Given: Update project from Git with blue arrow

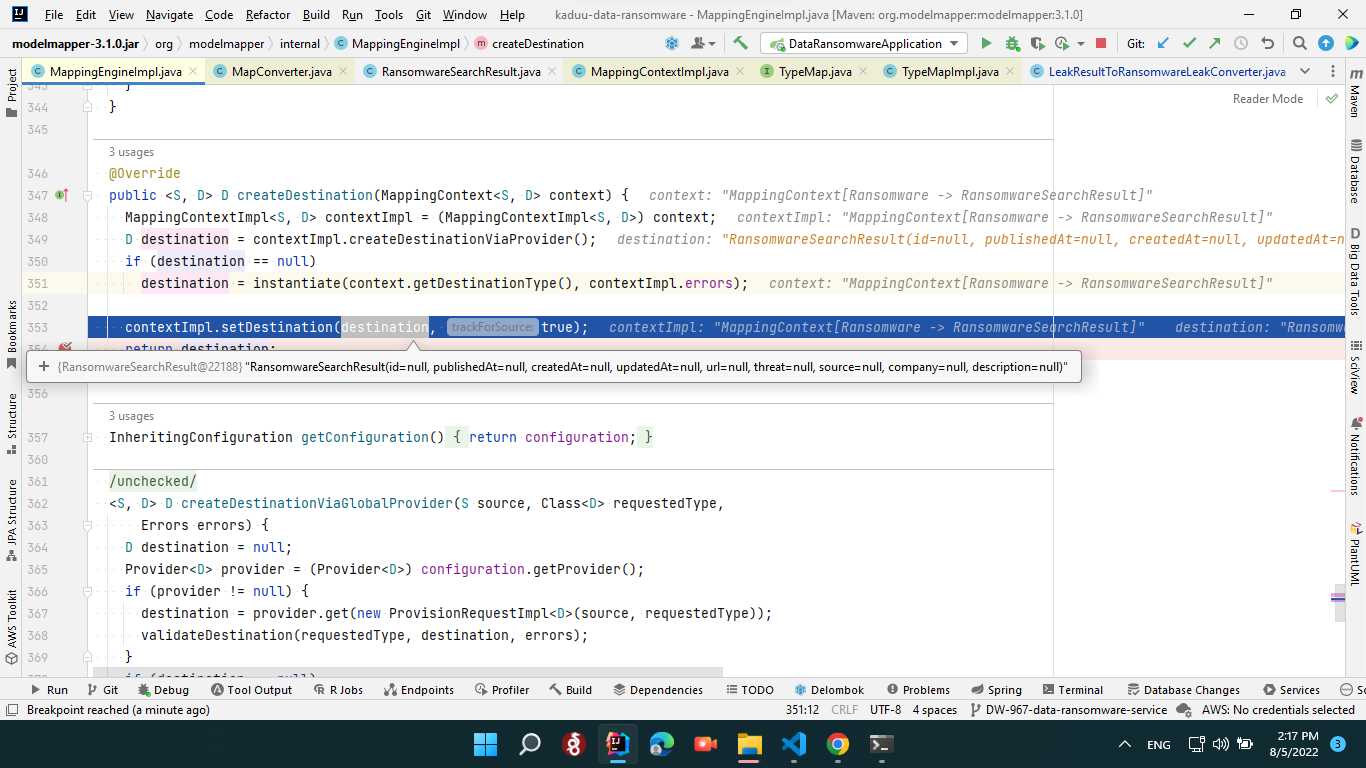Looking at the screenshot, I should coord(1161,43).
